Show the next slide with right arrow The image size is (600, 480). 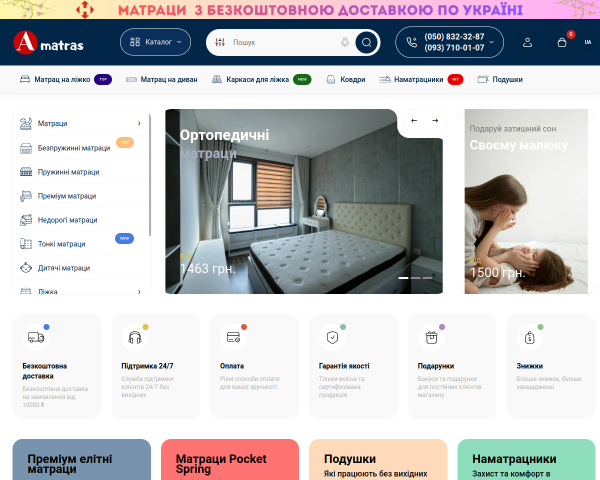435,121
